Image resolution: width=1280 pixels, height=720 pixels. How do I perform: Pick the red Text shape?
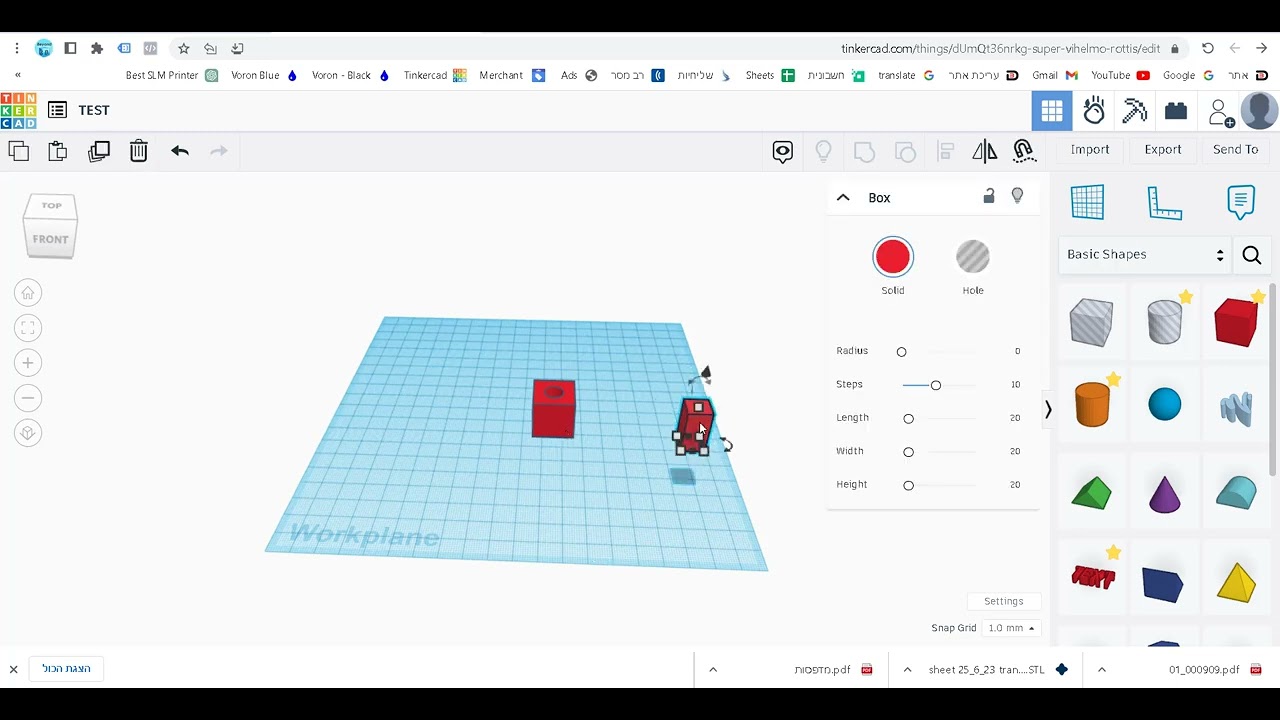1093,577
